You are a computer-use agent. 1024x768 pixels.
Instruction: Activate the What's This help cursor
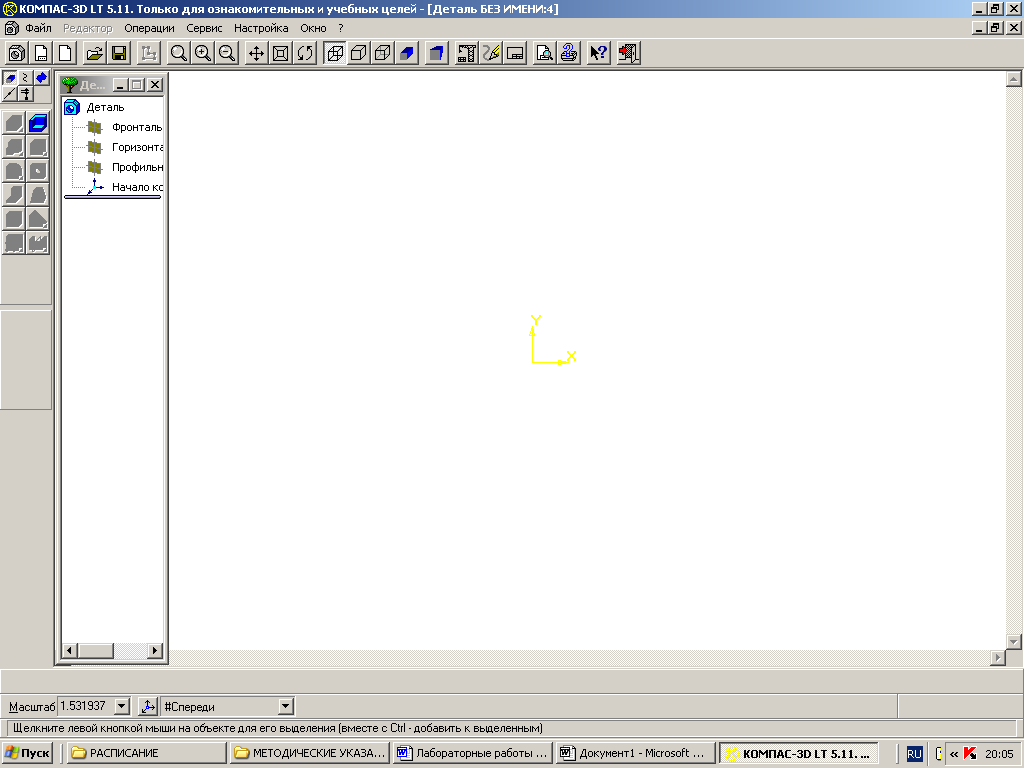(598, 53)
